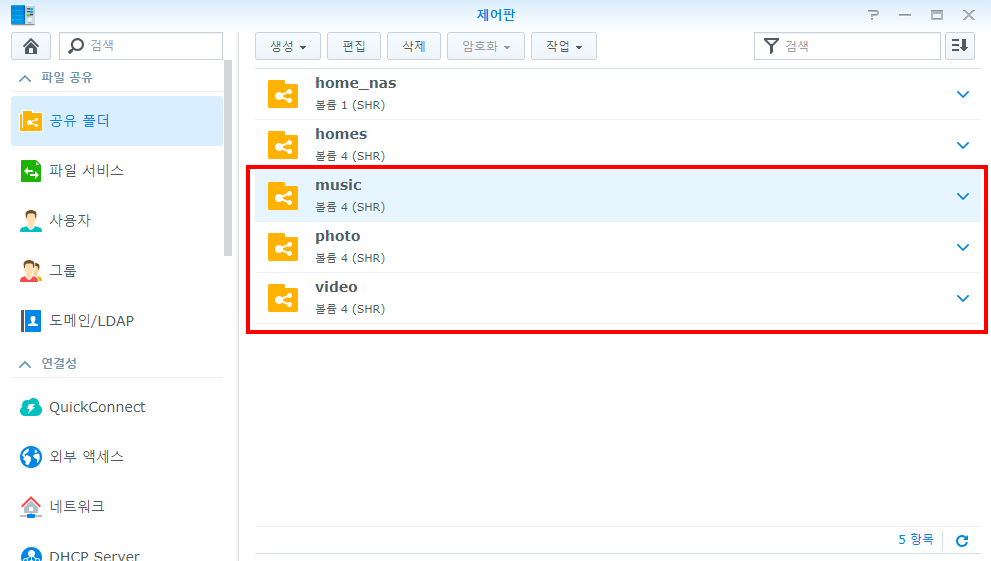Click the sidebar search field
Screen dimensions: 991x561
(x=141, y=46)
